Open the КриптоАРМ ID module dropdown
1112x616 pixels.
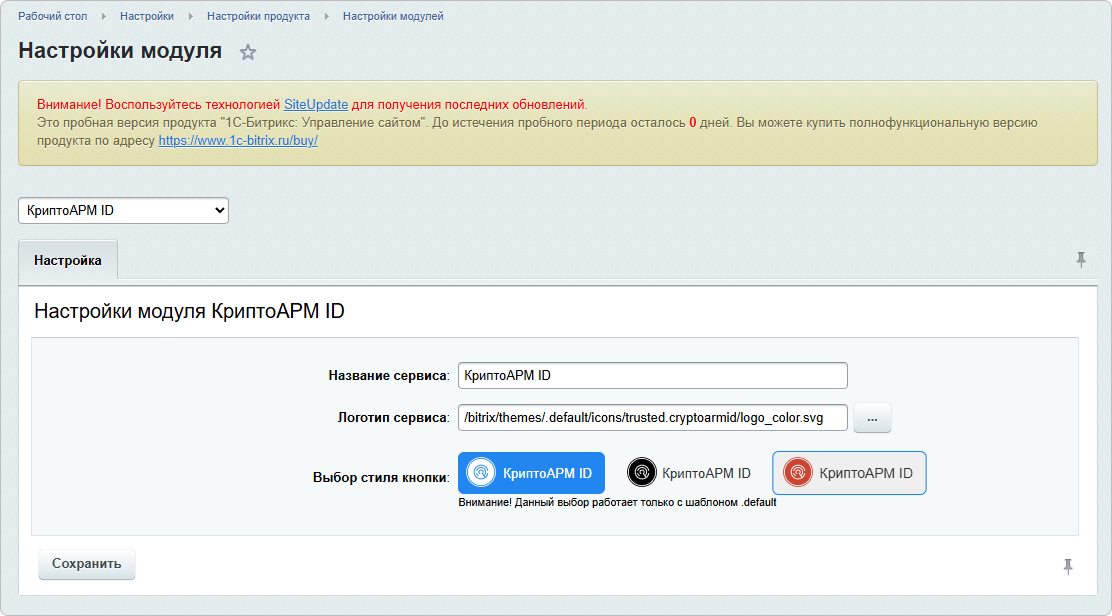coord(123,211)
